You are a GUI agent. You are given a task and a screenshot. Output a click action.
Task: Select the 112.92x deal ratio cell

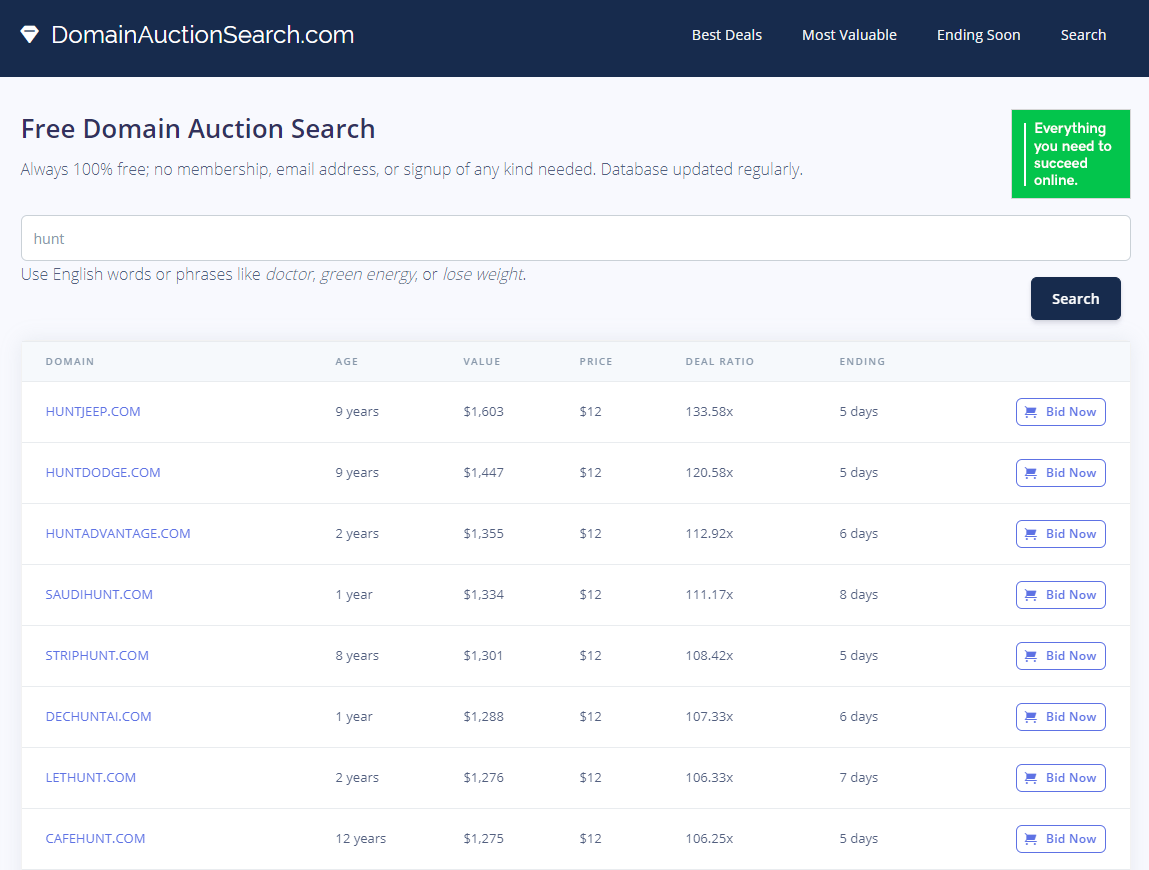tap(709, 534)
